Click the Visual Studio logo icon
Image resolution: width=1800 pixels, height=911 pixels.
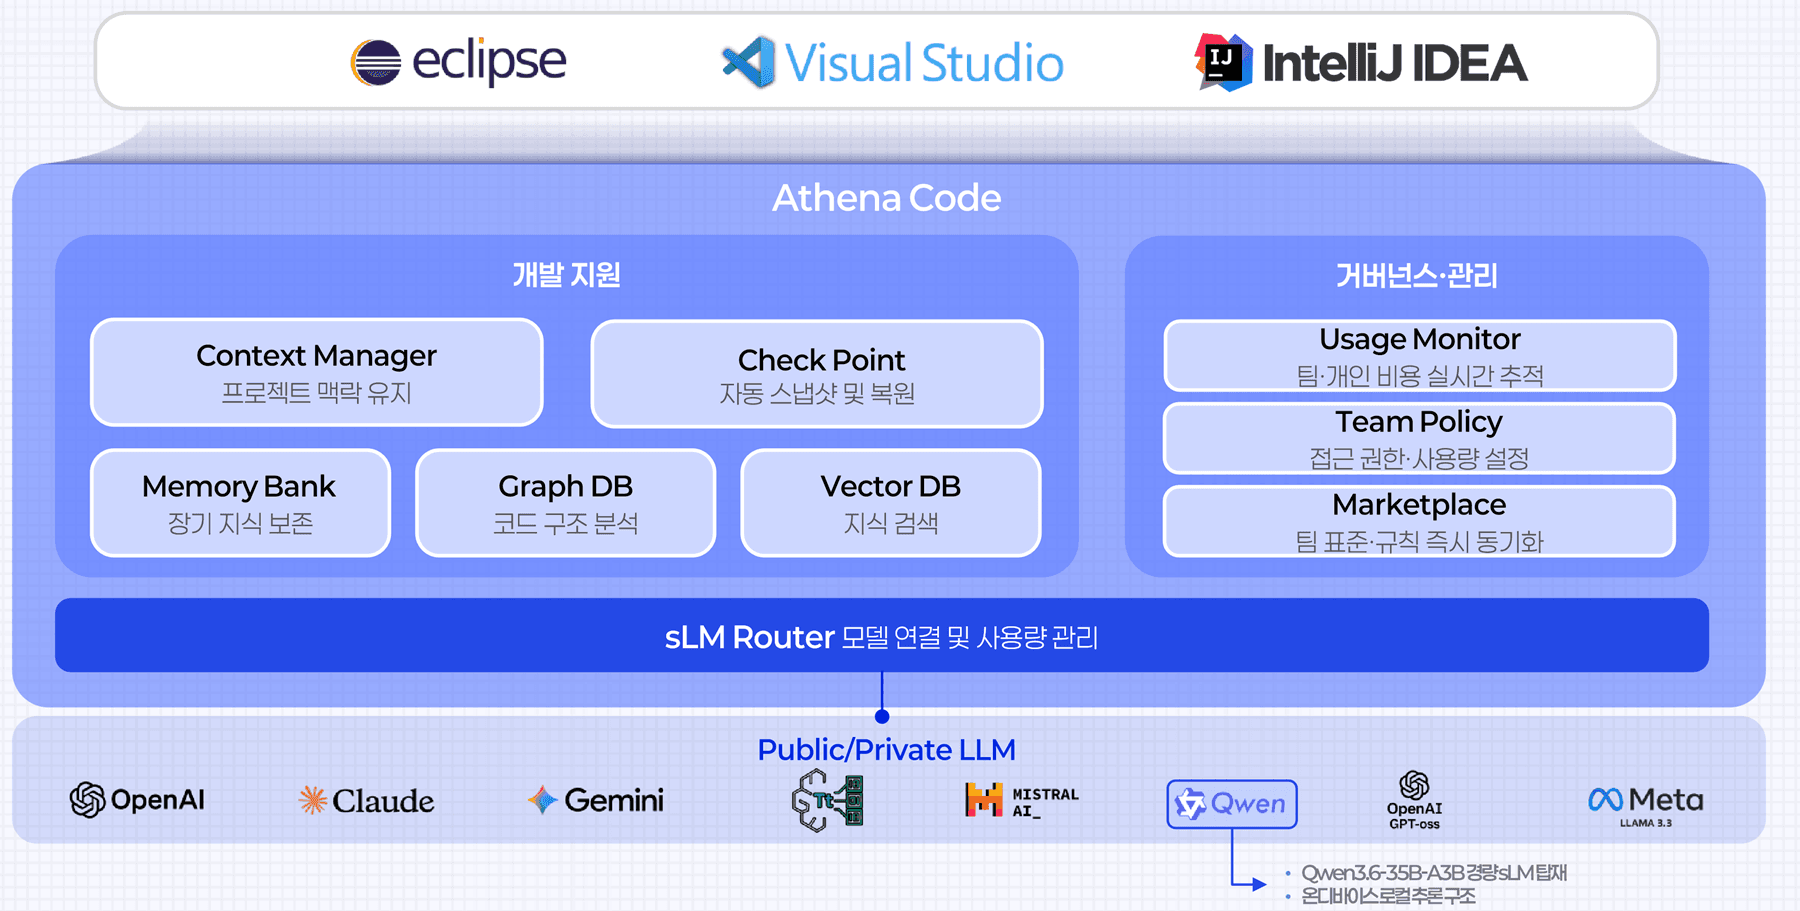point(749,62)
